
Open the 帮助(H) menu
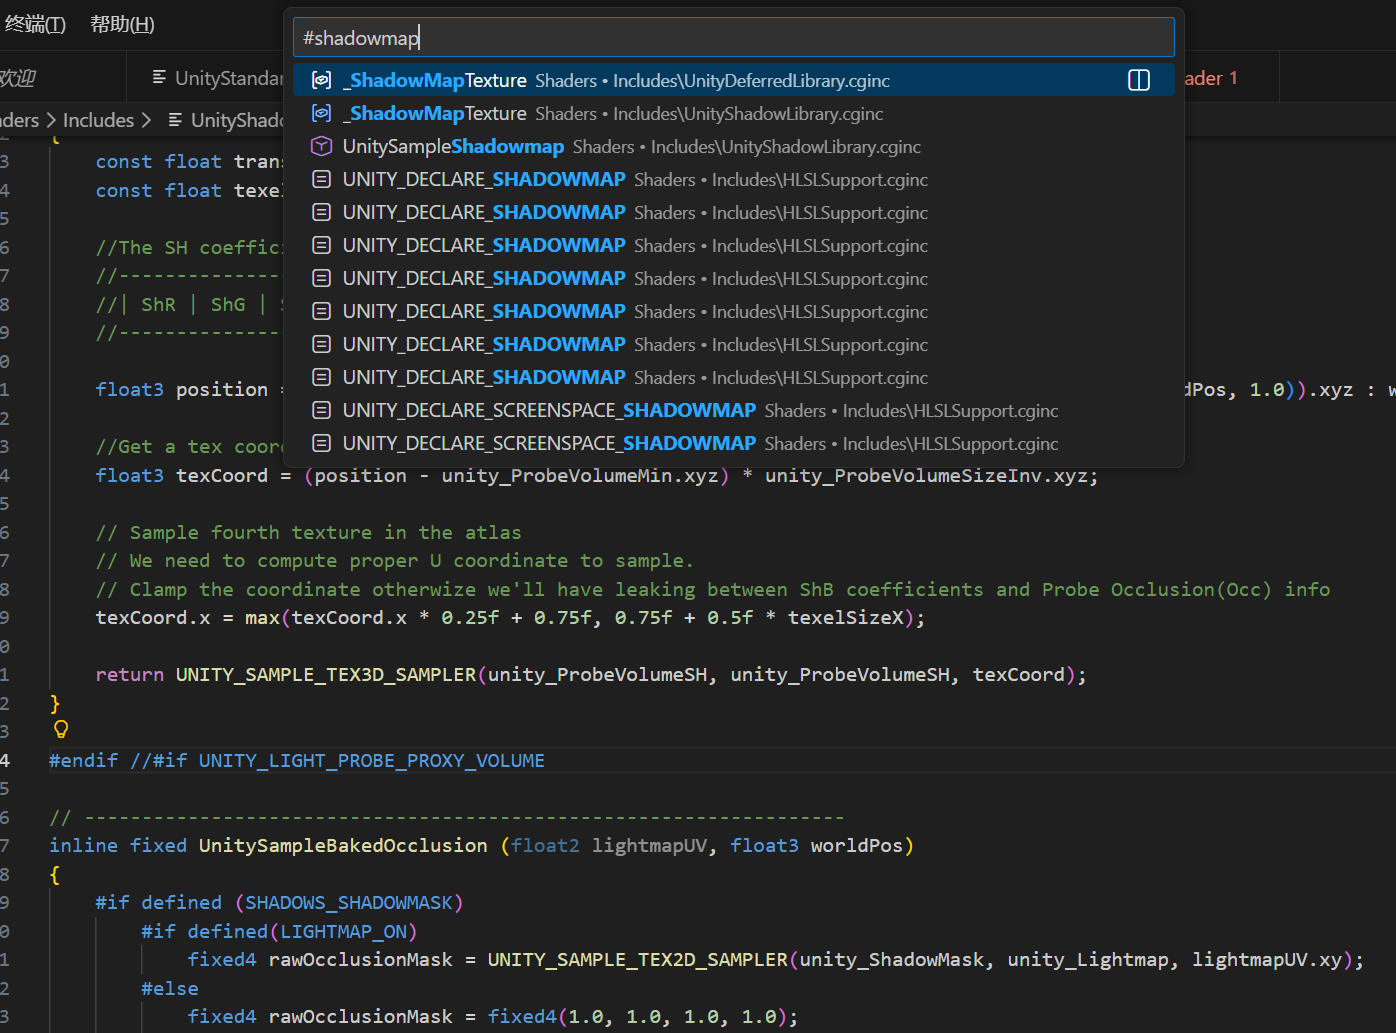pos(122,24)
